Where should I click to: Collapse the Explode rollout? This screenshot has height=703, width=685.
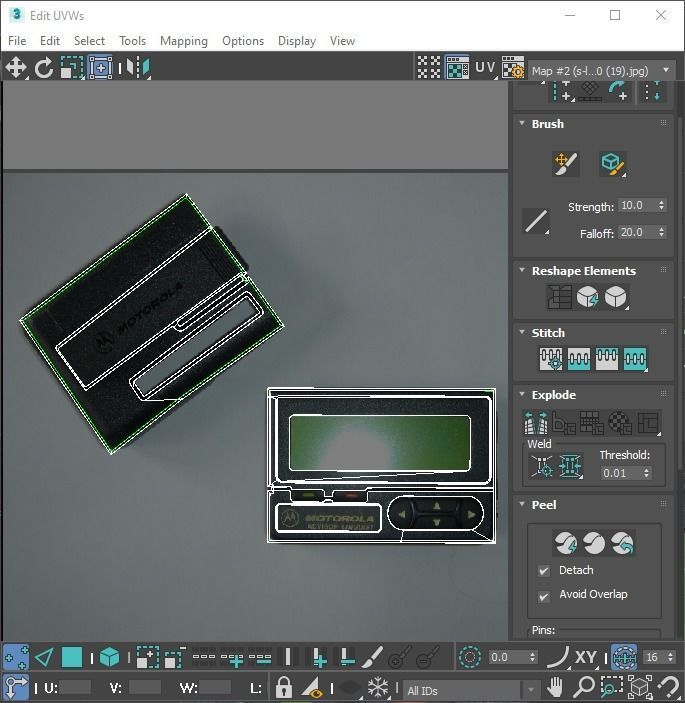(x=522, y=394)
